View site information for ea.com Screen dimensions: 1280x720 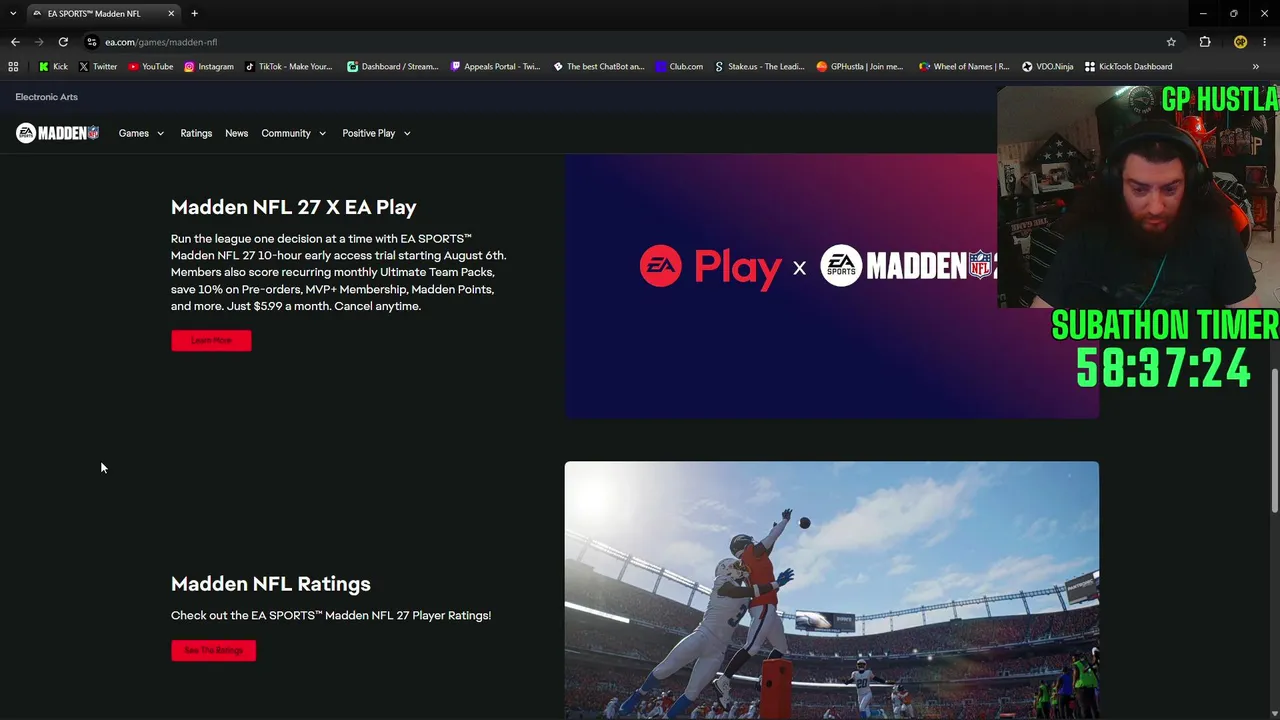92,42
